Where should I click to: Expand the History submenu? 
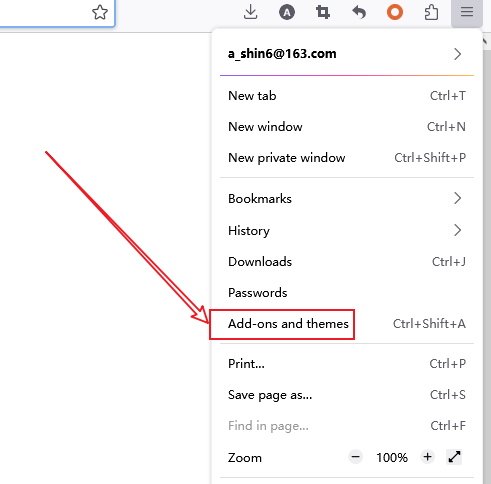click(347, 230)
